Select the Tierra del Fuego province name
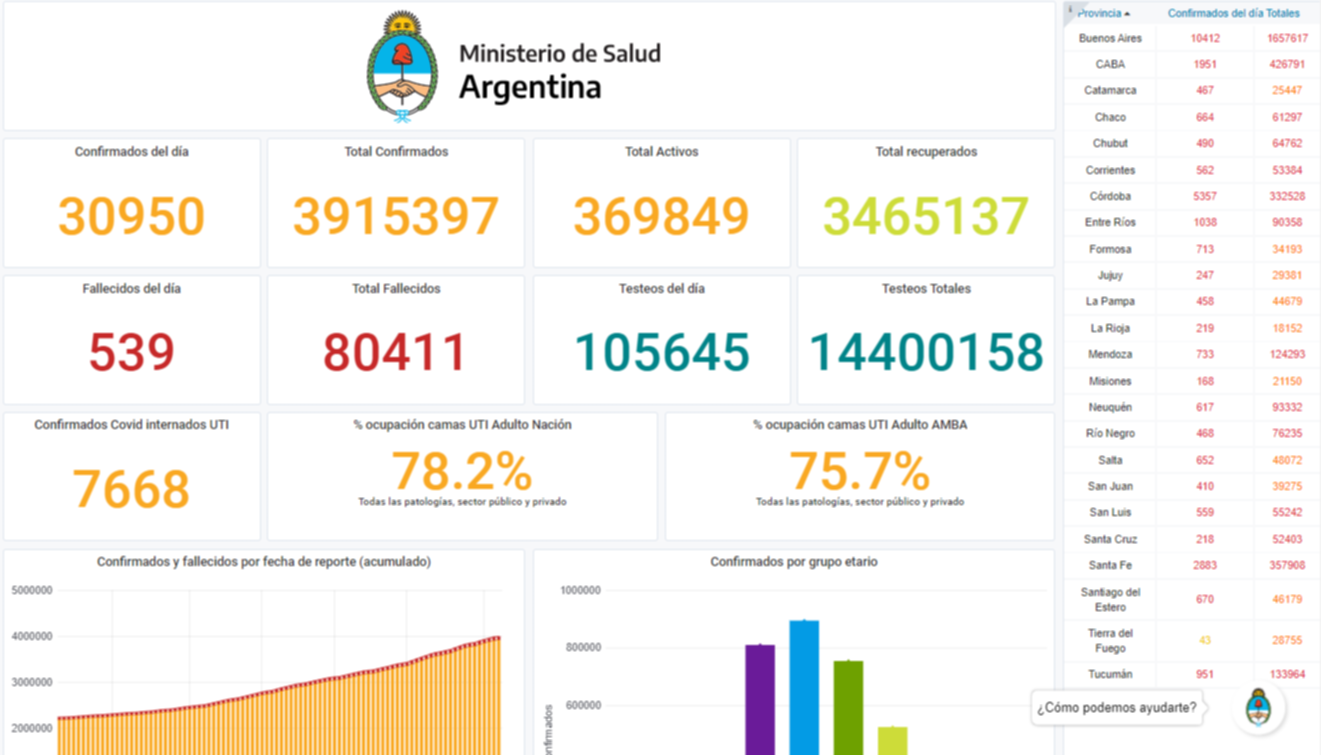1321x755 pixels. coord(1110,640)
